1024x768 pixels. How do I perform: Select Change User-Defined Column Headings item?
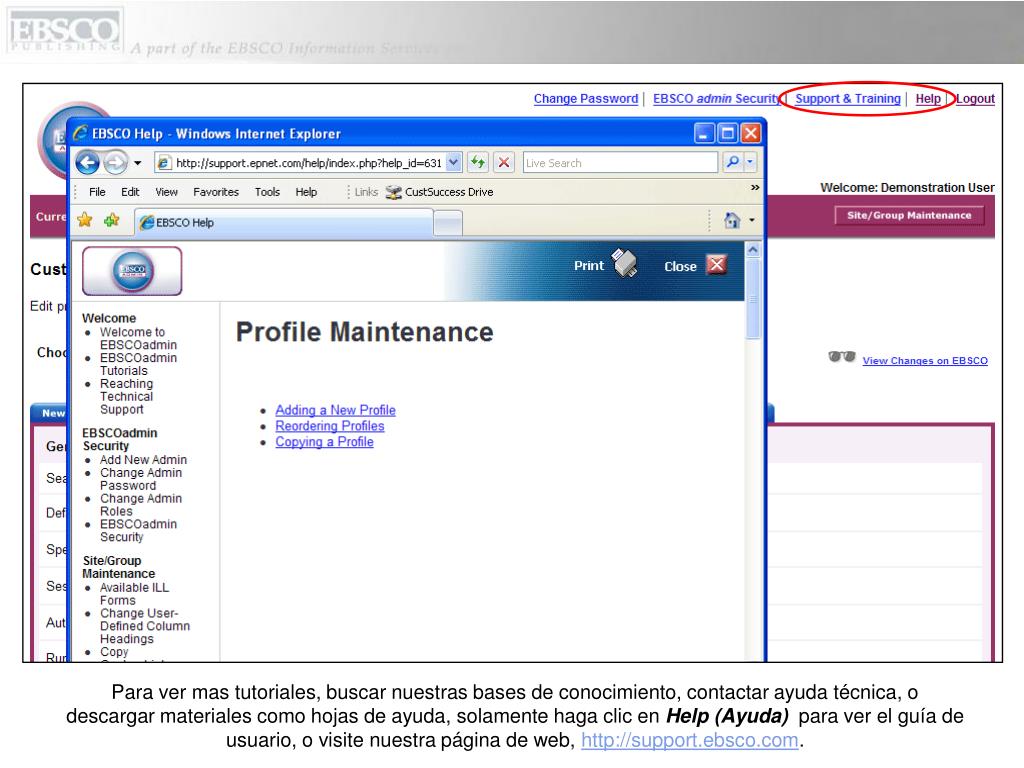145,626
